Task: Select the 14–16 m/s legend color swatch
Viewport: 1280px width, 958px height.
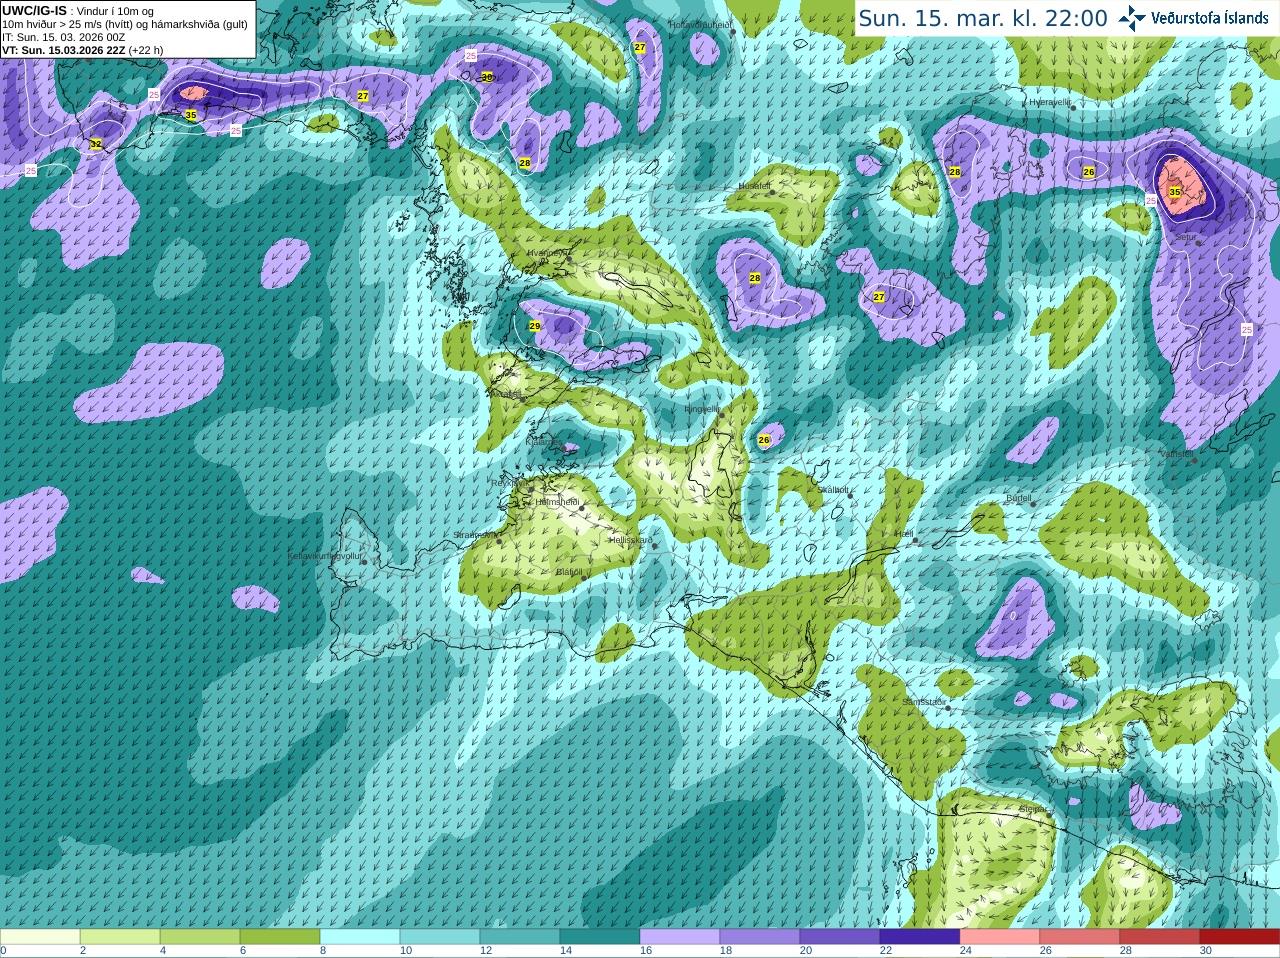Action: [x=600, y=937]
